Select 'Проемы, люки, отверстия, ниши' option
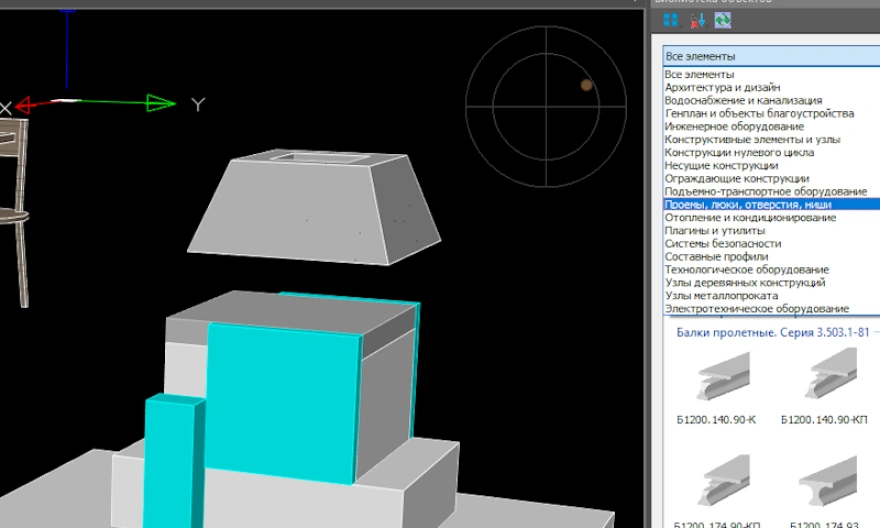Viewport: 880px width, 528px height. pos(748,205)
